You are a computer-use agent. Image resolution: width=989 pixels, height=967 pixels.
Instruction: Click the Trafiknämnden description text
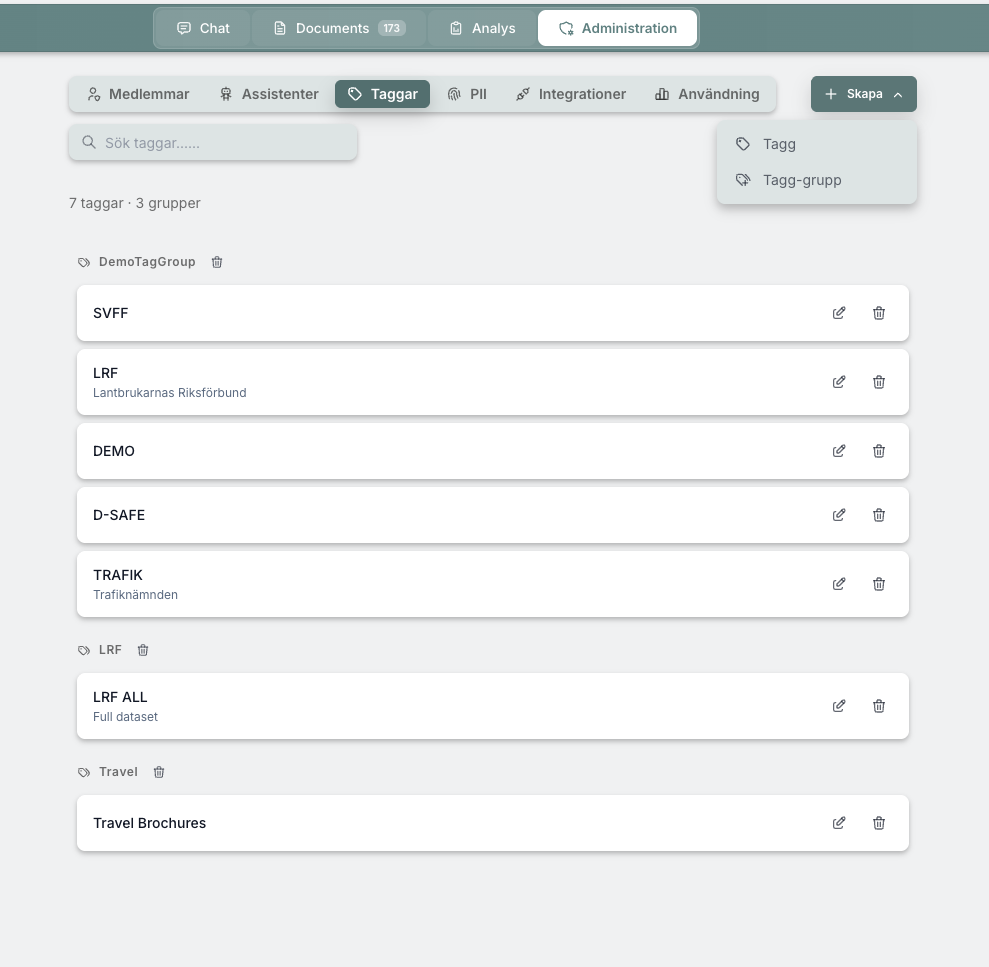136,595
